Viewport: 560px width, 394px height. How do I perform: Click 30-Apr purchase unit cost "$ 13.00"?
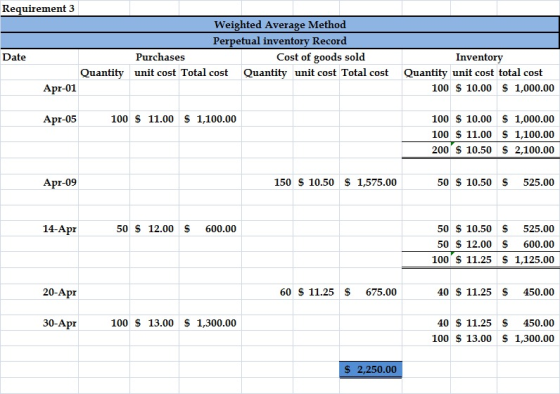click(x=154, y=323)
